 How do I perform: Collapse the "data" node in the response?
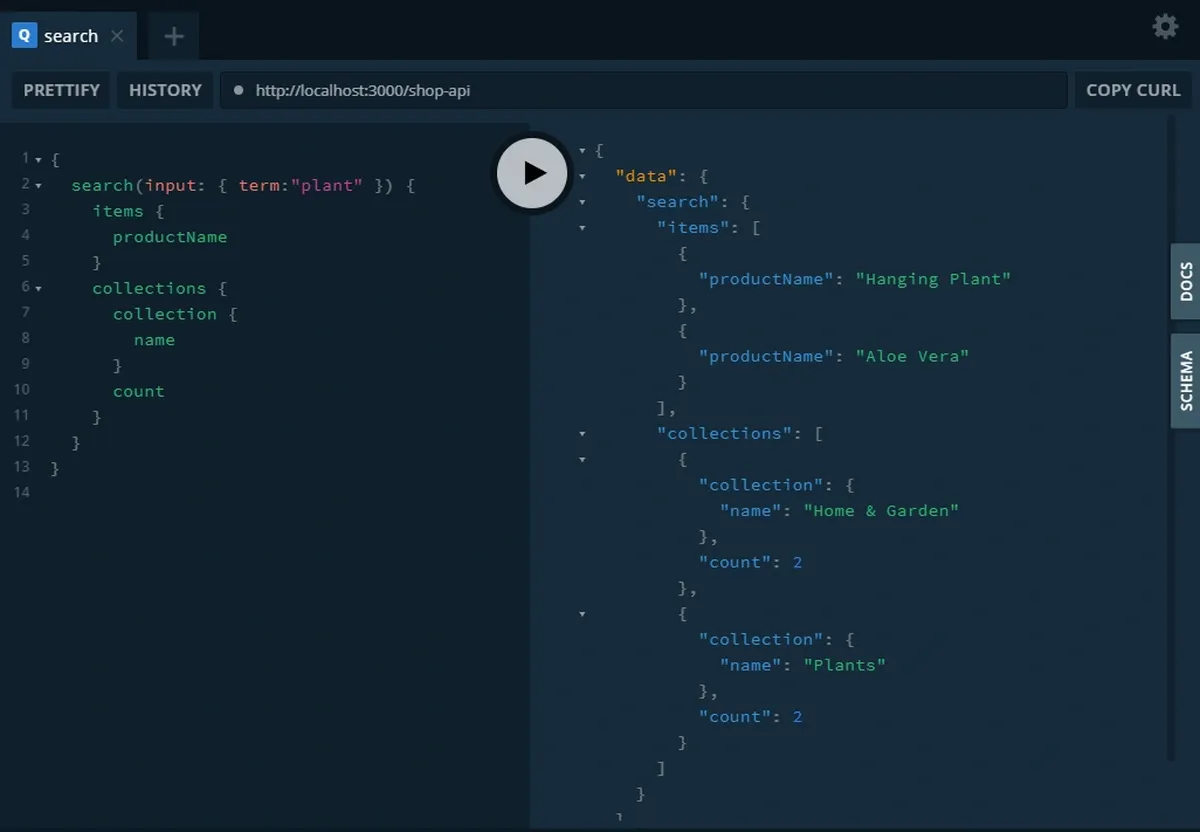point(582,177)
